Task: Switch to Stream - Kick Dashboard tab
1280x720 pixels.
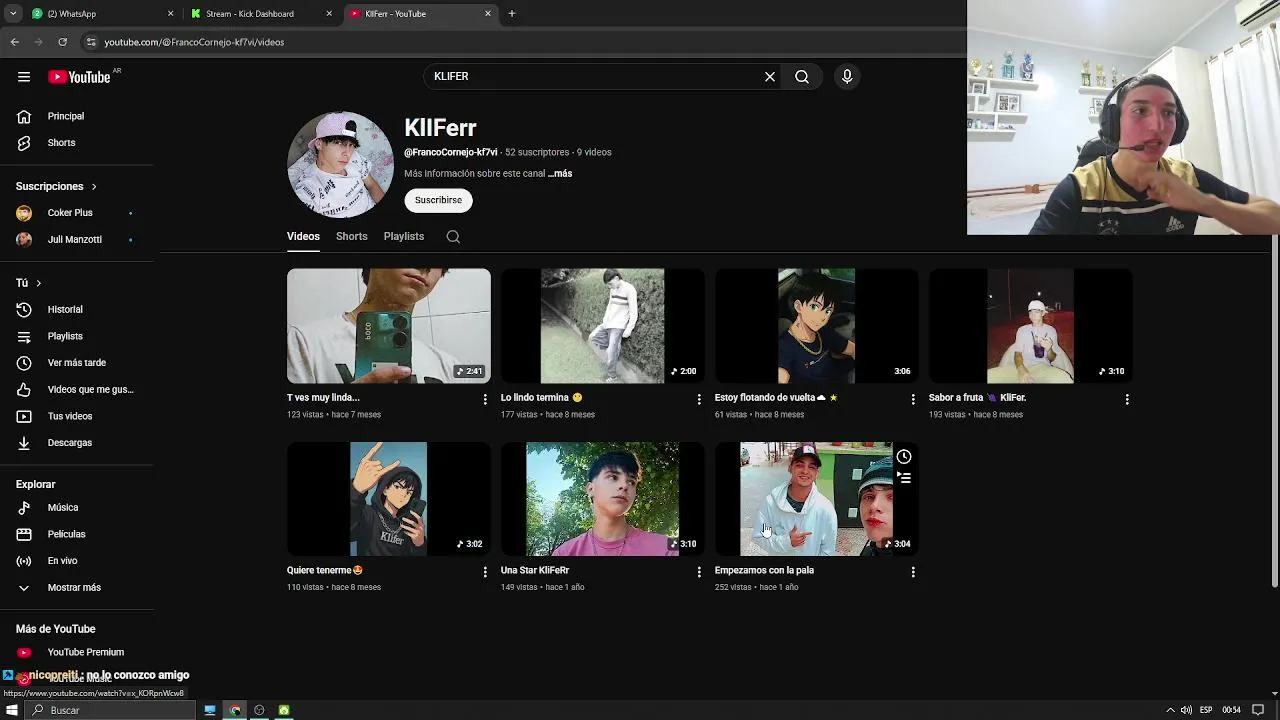Action: [262, 14]
